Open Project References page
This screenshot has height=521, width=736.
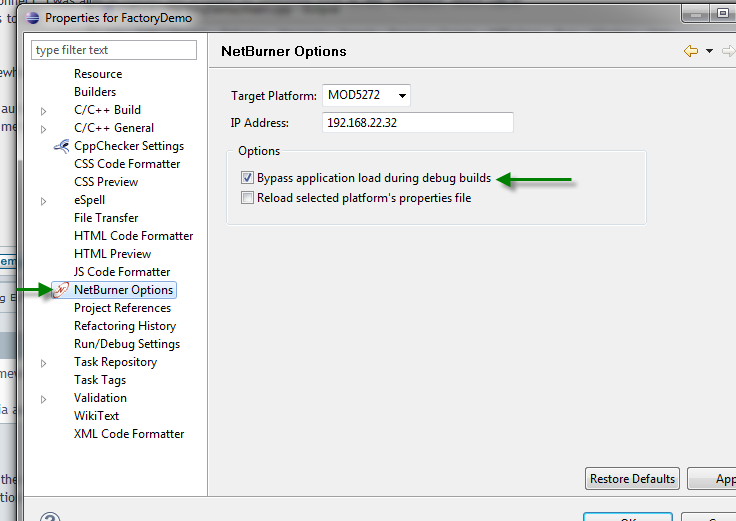click(x=123, y=308)
